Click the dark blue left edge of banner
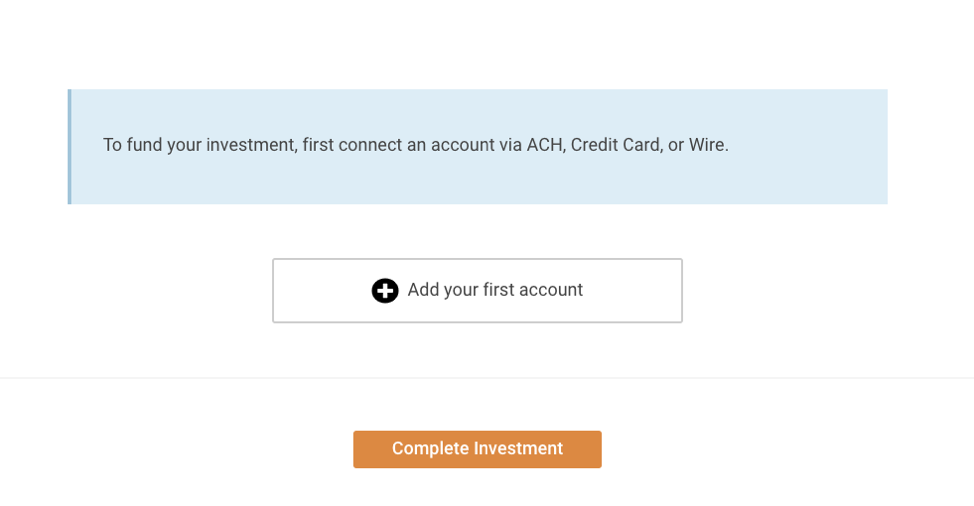Viewport: 974px width, 506px height. tap(70, 147)
